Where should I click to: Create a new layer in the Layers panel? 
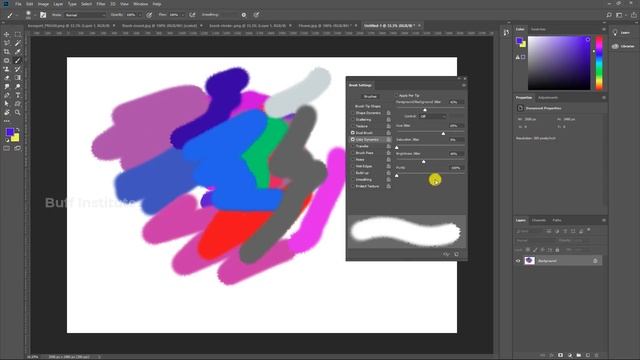(x=588, y=356)
